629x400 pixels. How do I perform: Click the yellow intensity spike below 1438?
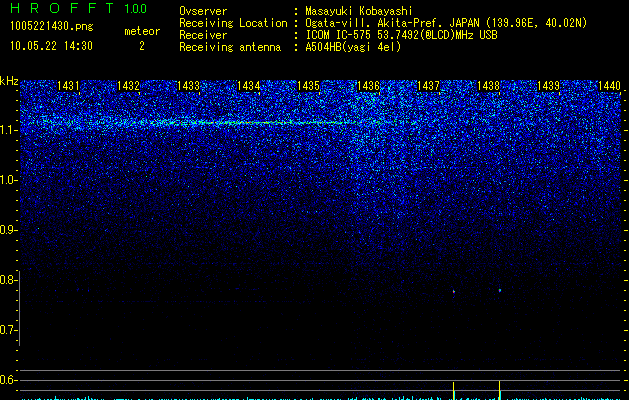pos(499,390)
